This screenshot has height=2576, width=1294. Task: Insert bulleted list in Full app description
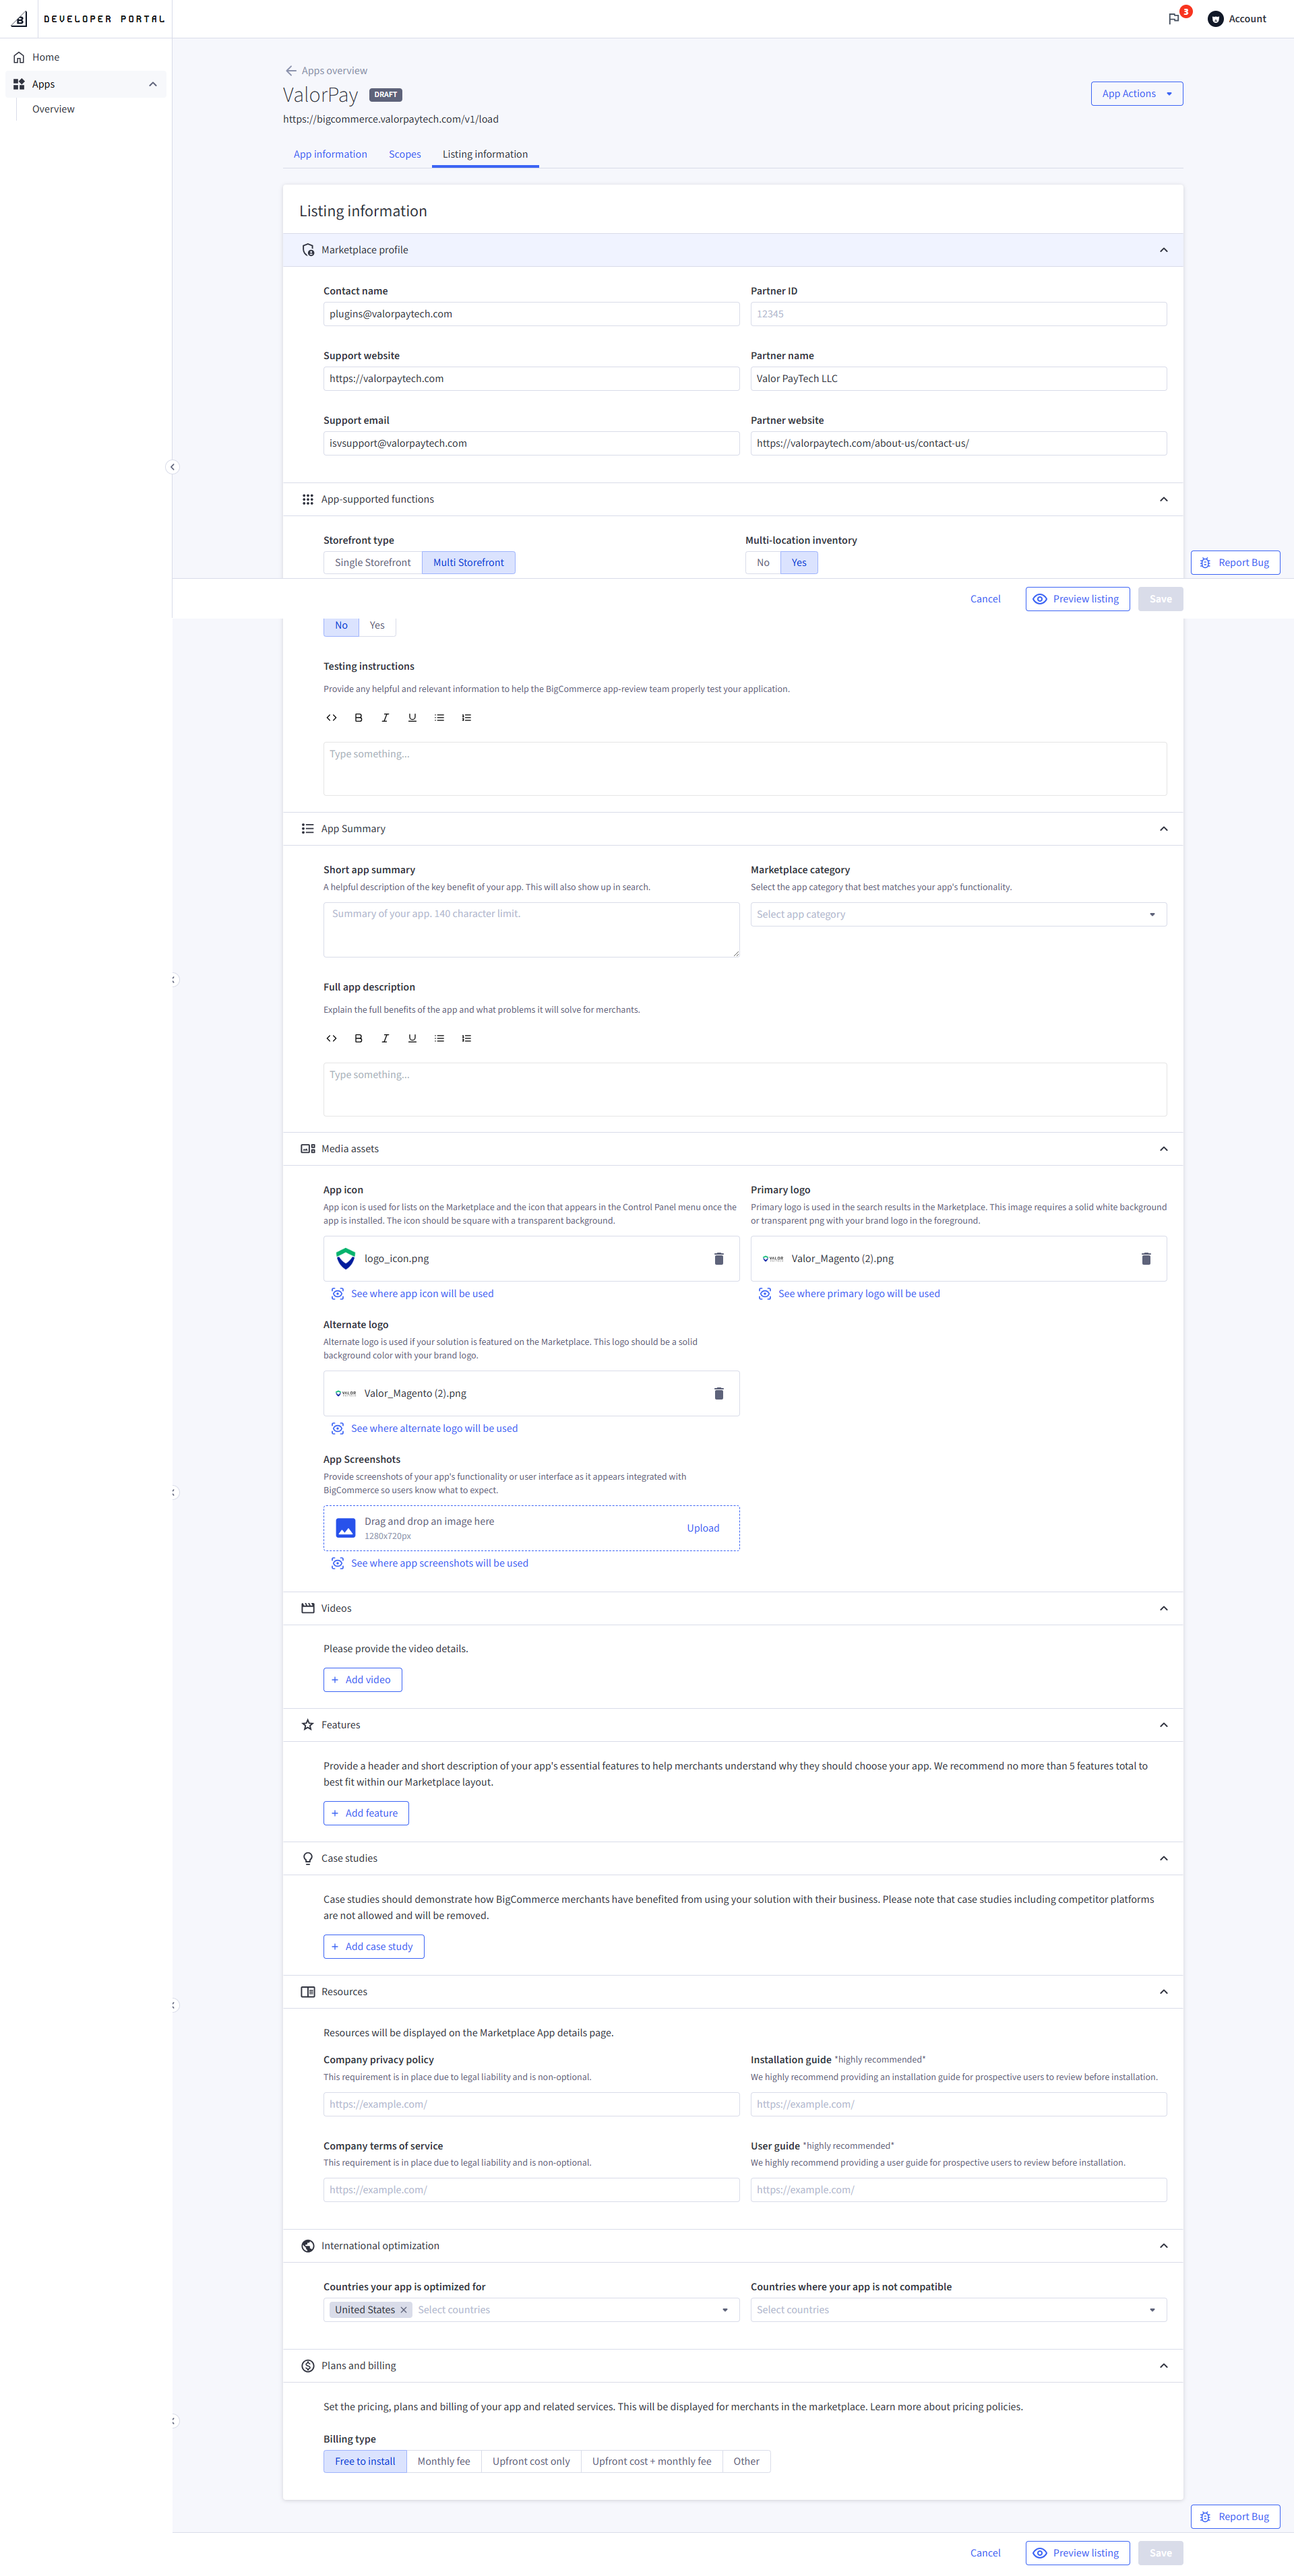[439, 1038]
